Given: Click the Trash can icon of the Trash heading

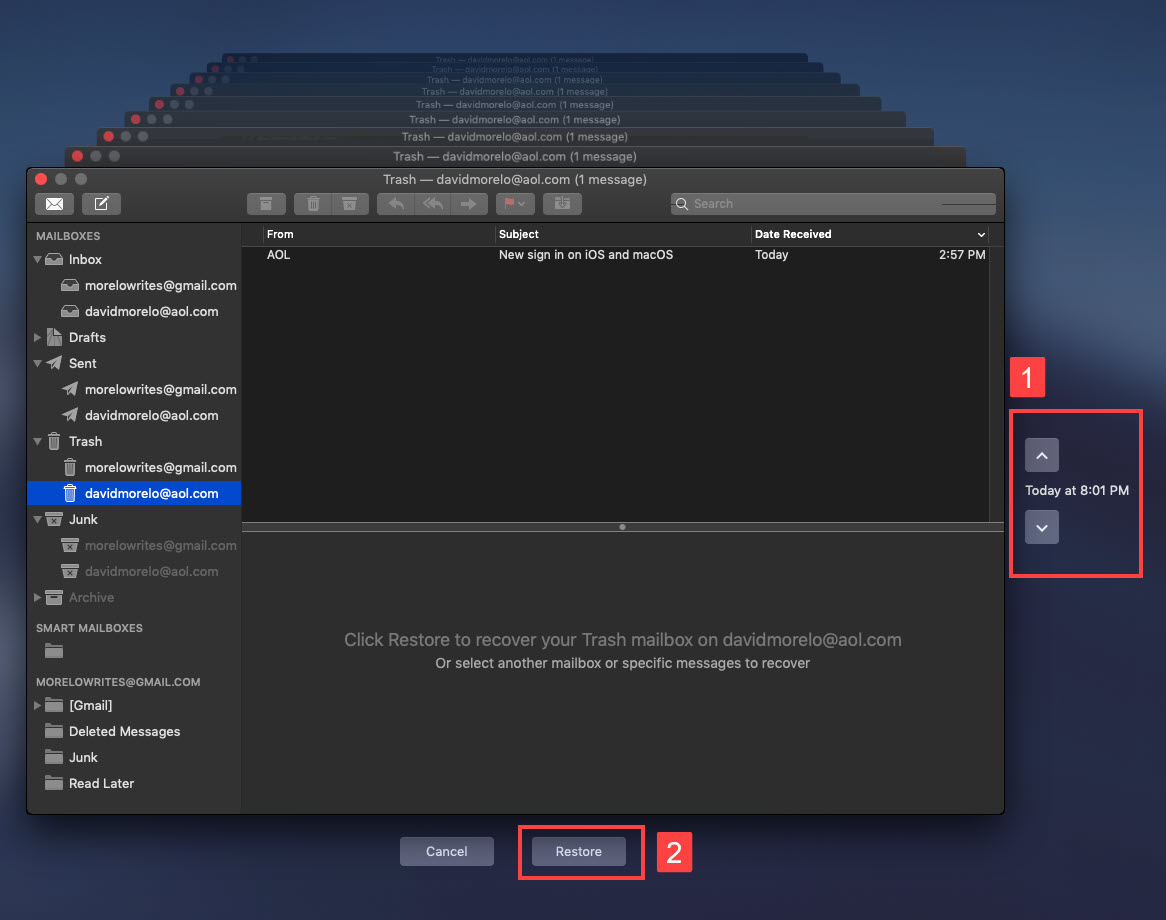Looking at the screenshot, I should tap(54, 442).
